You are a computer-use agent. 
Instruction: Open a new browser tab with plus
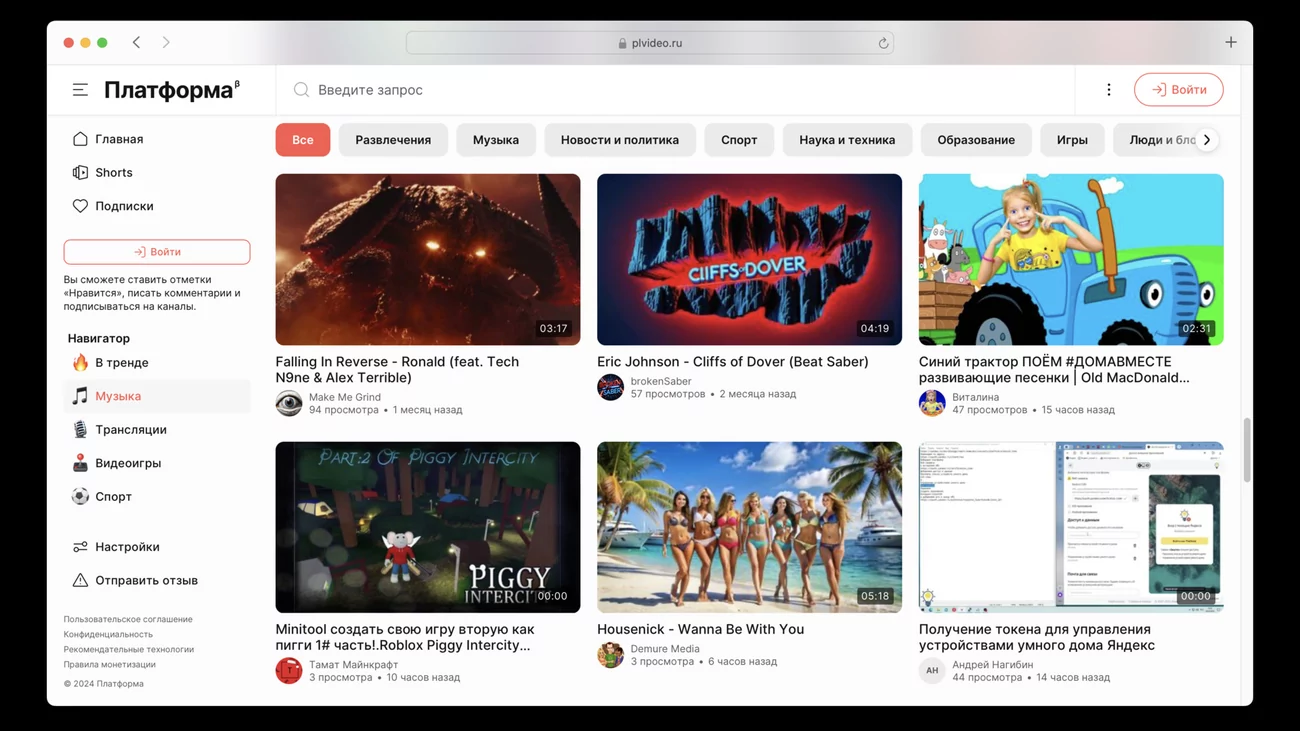(1230, 43)
